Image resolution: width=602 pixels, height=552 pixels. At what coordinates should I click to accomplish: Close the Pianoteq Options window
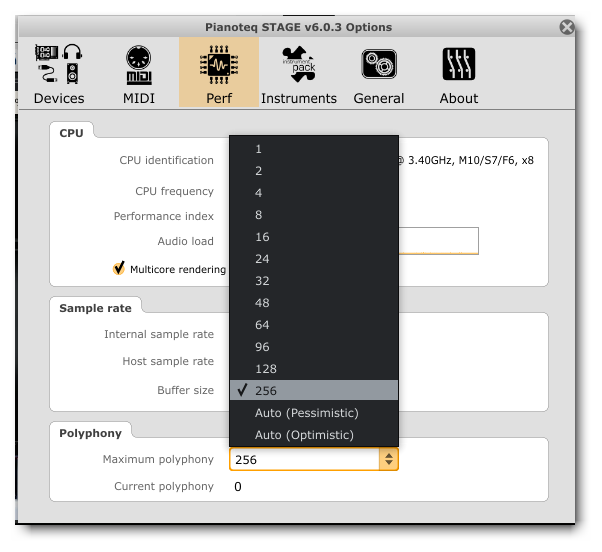pyautogui.click(x=567, y=27)
